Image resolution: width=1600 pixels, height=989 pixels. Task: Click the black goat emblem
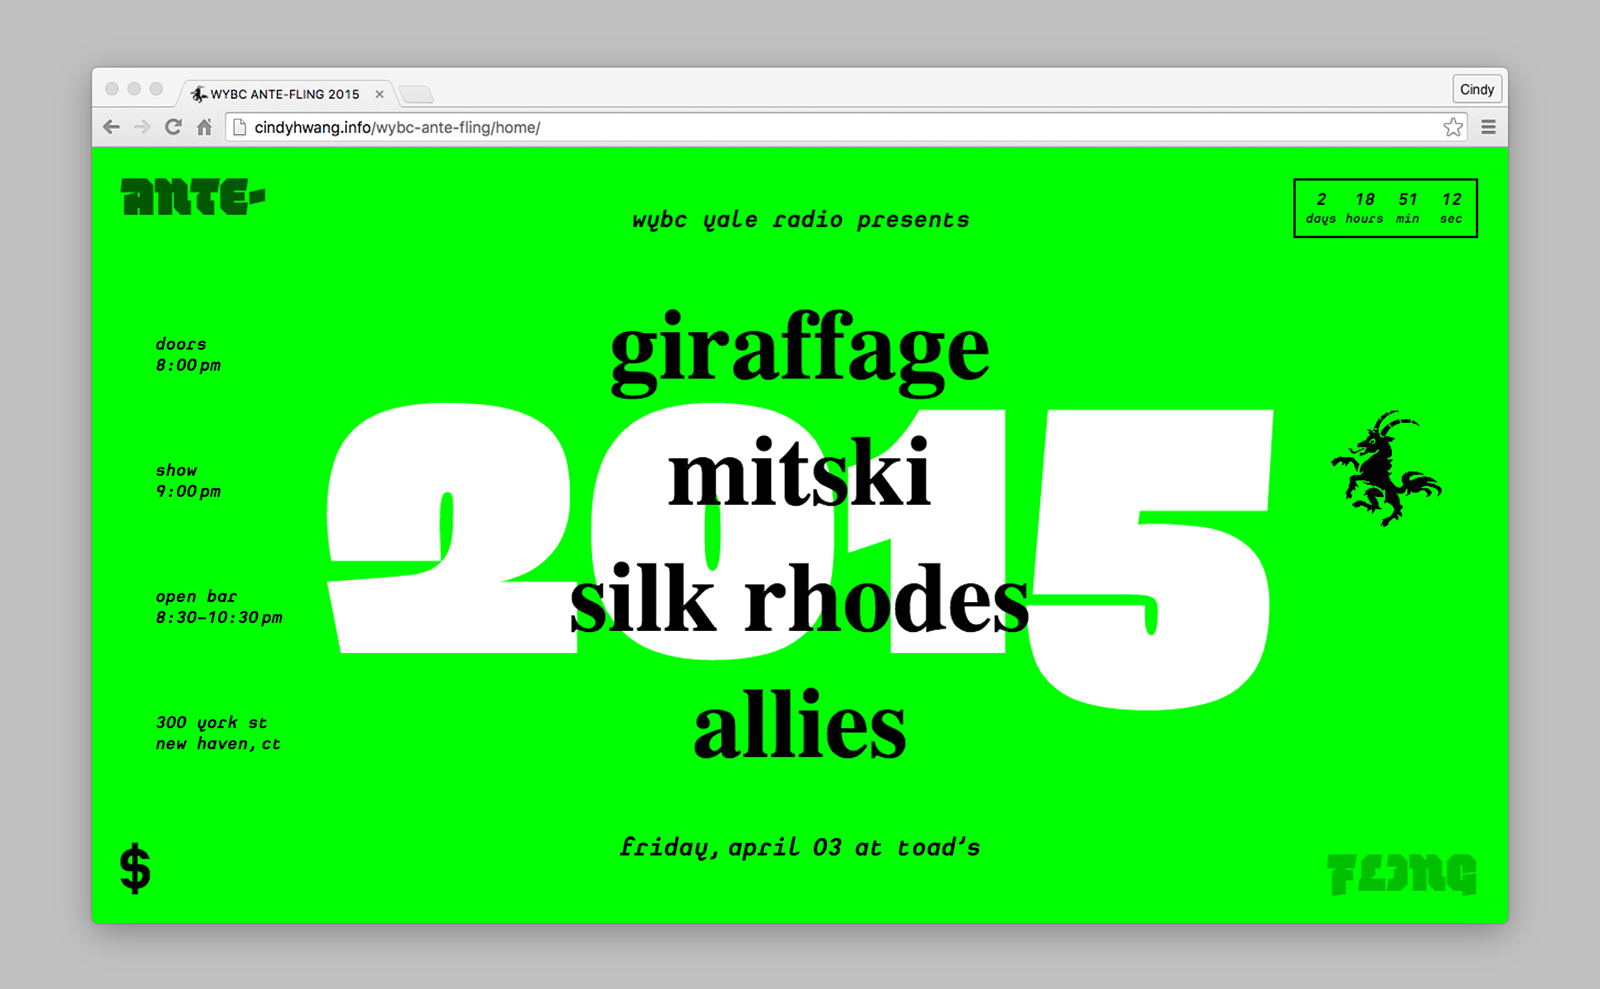[x=1385, y=468]
